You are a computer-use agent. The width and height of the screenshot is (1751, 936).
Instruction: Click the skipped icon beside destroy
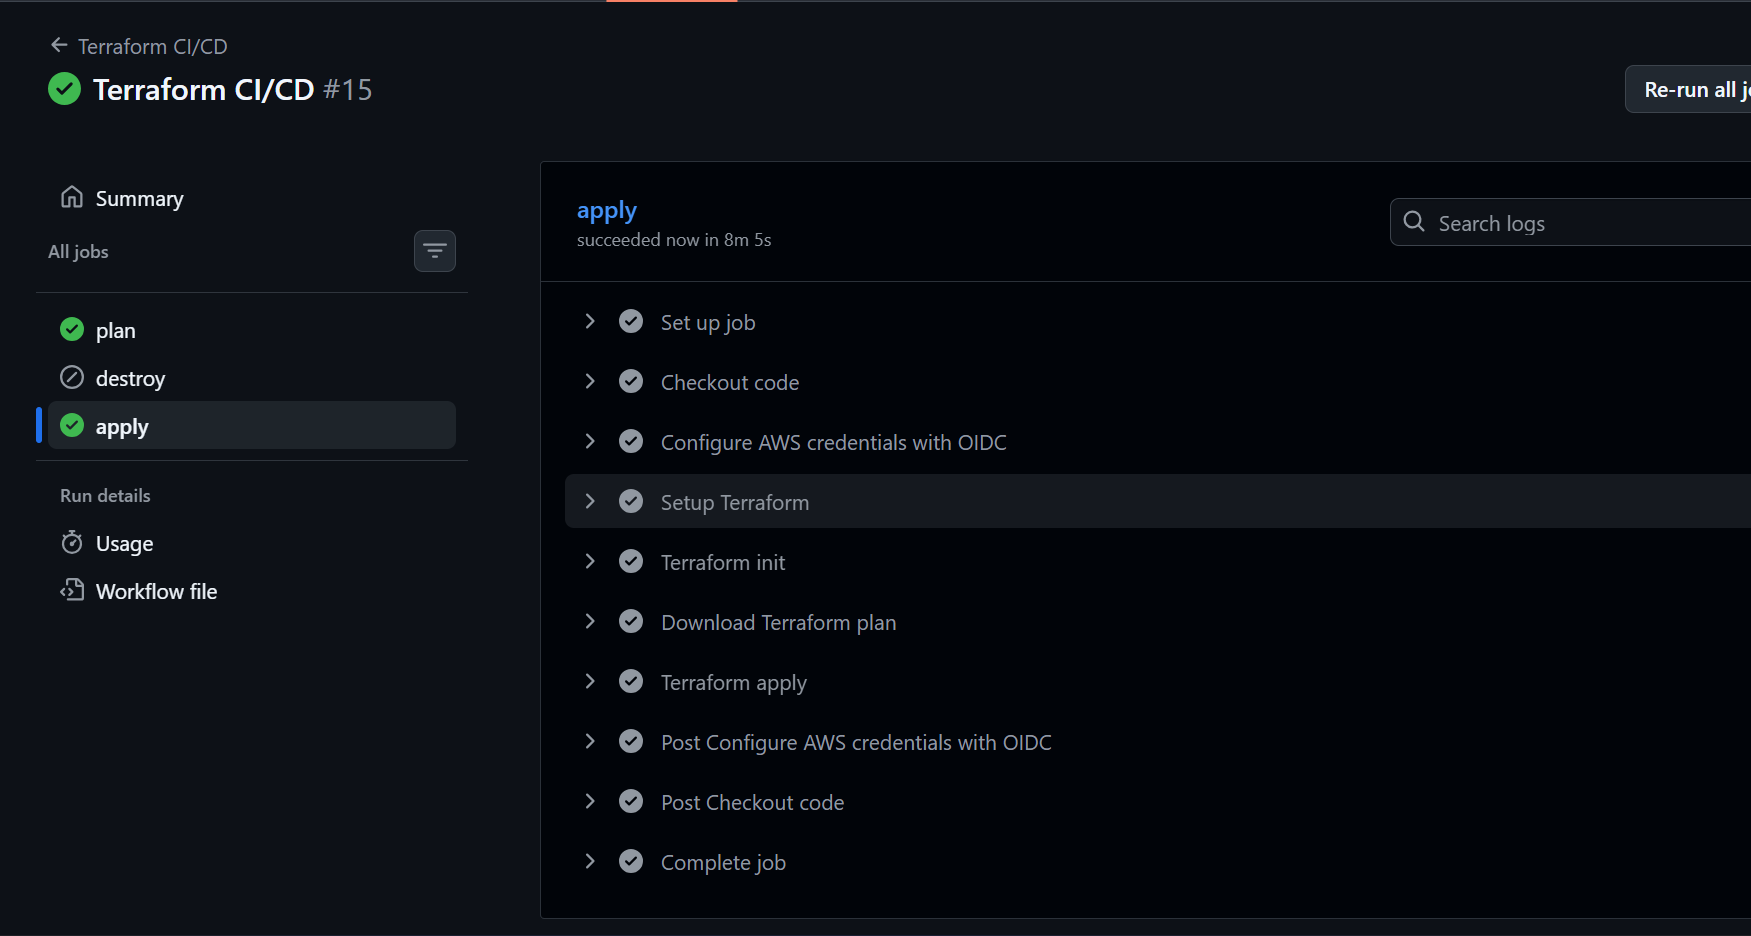[72, 377]
